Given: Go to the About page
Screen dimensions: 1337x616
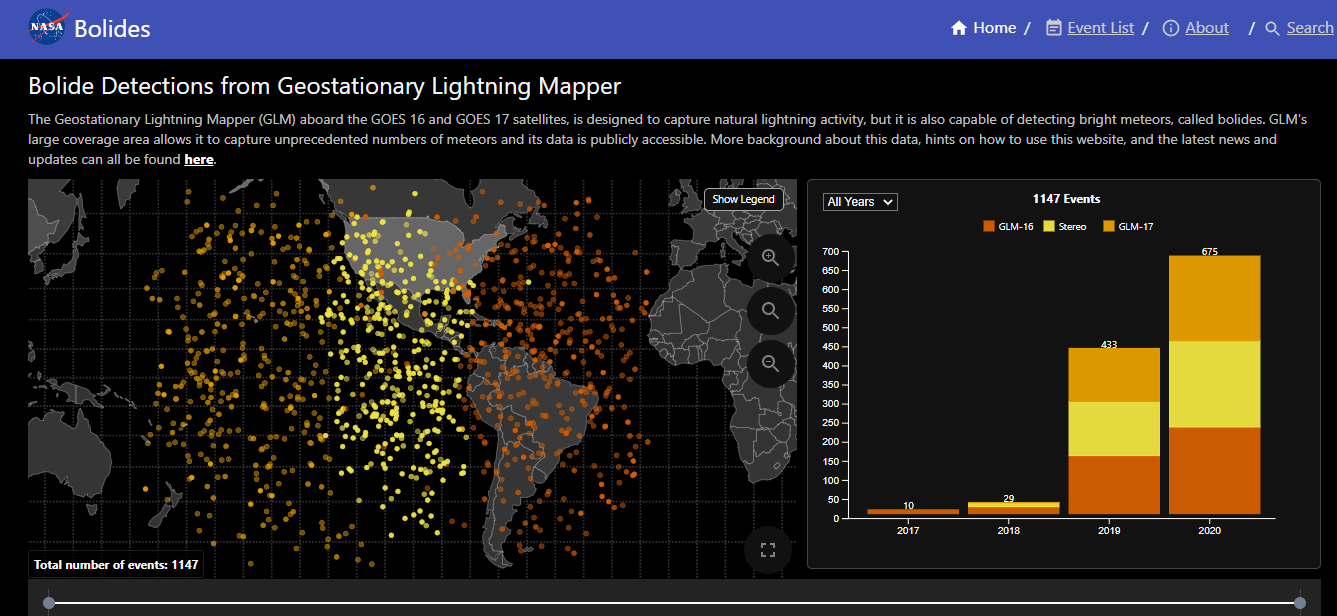Looking at the screenshot, I should [1207, 28].
